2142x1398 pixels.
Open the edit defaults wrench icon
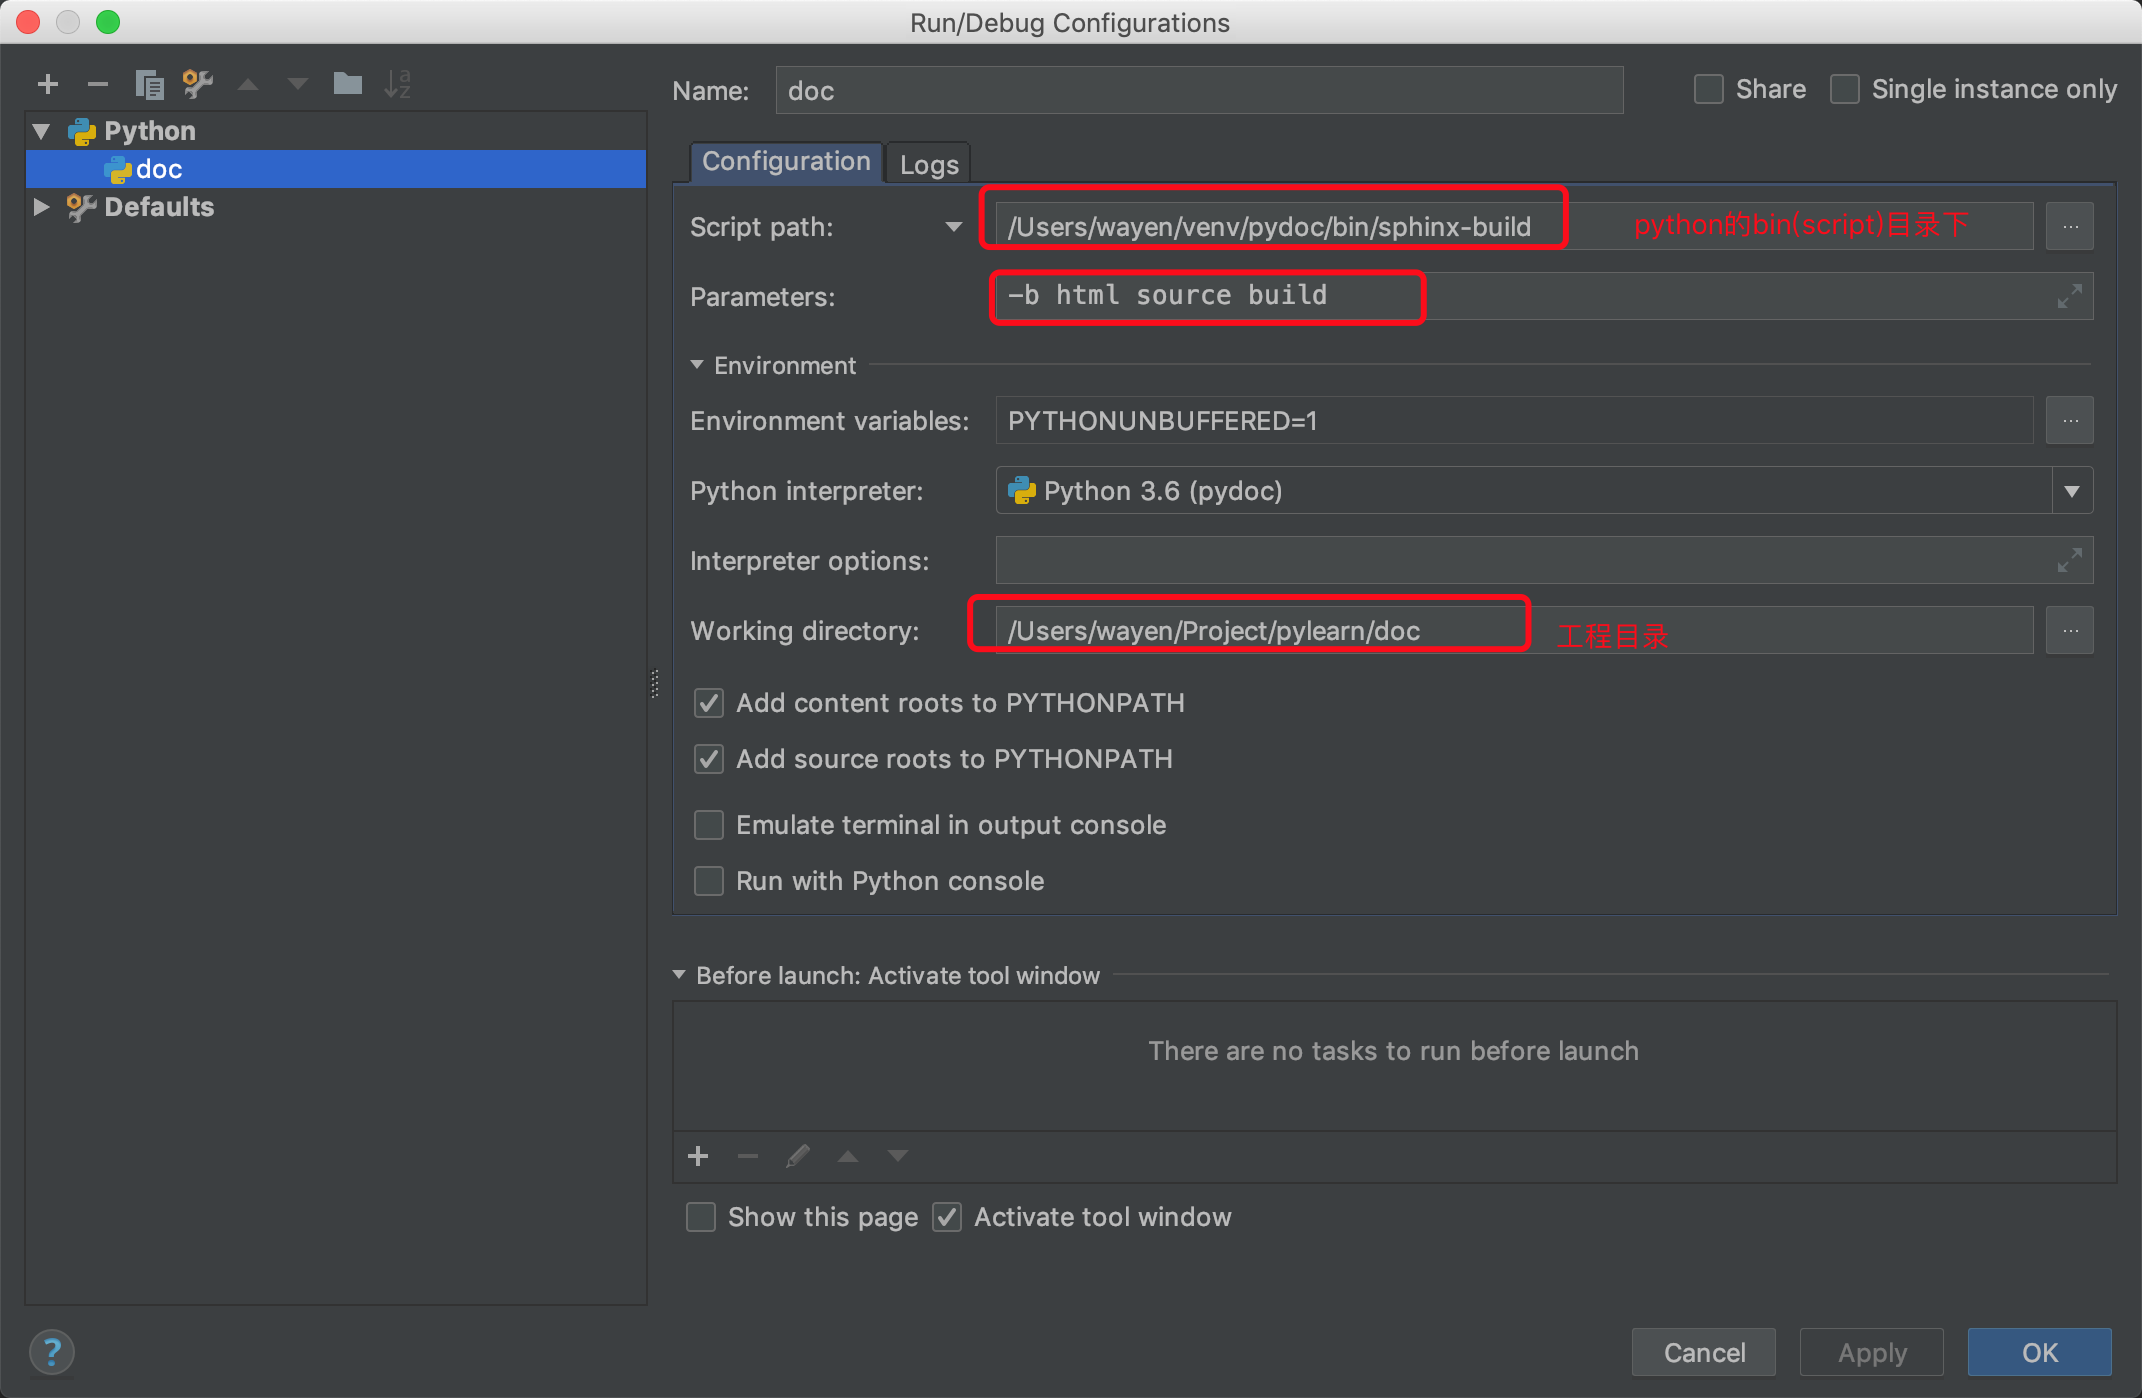click(x=197, y=84)
